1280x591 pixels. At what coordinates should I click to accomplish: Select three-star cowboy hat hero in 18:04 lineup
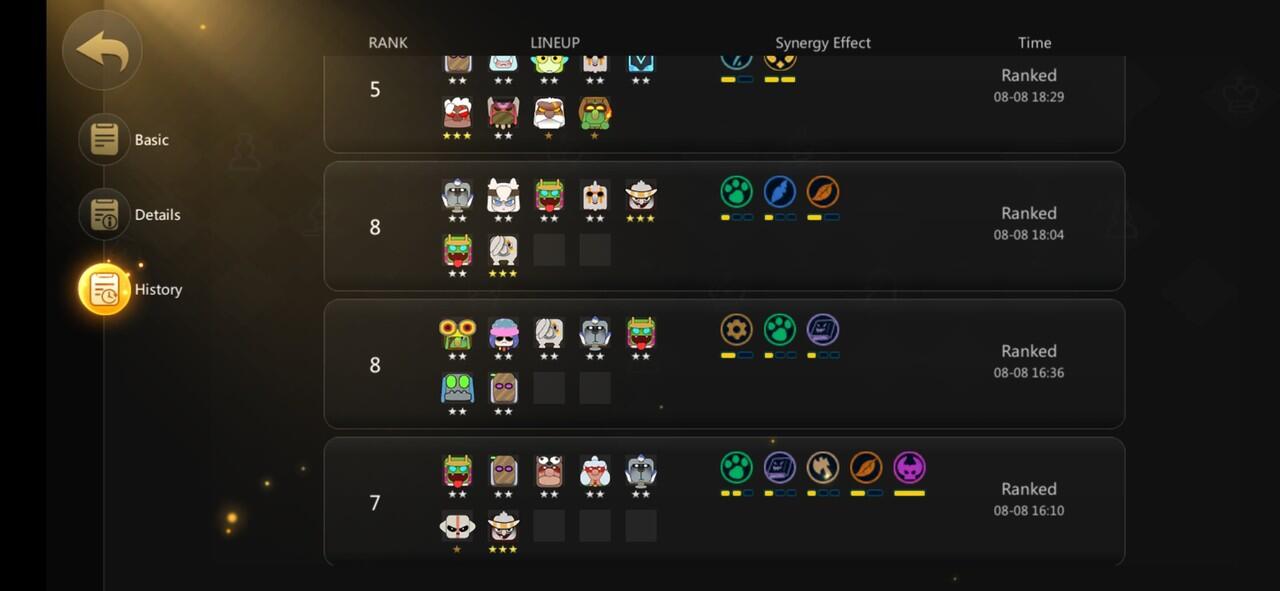click(641, 196)
